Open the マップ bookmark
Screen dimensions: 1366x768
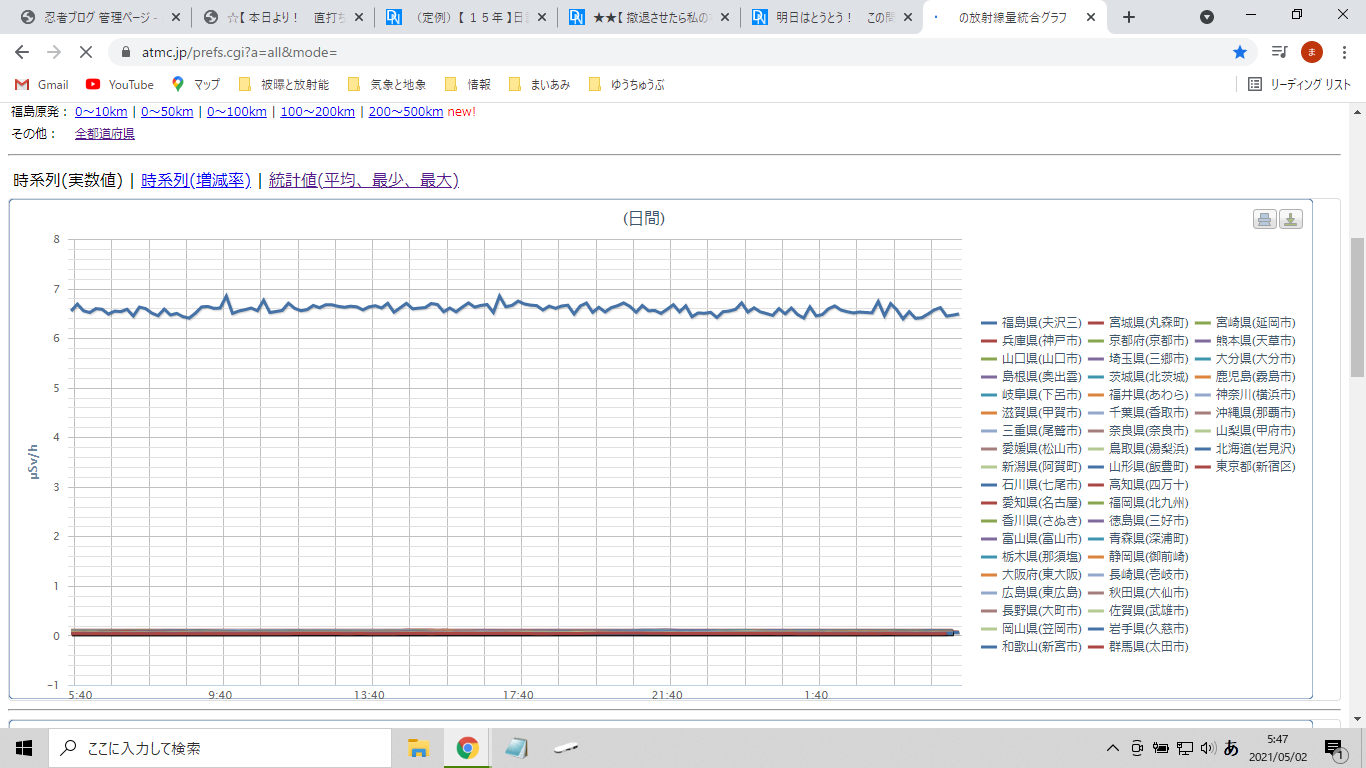[196, 85]
